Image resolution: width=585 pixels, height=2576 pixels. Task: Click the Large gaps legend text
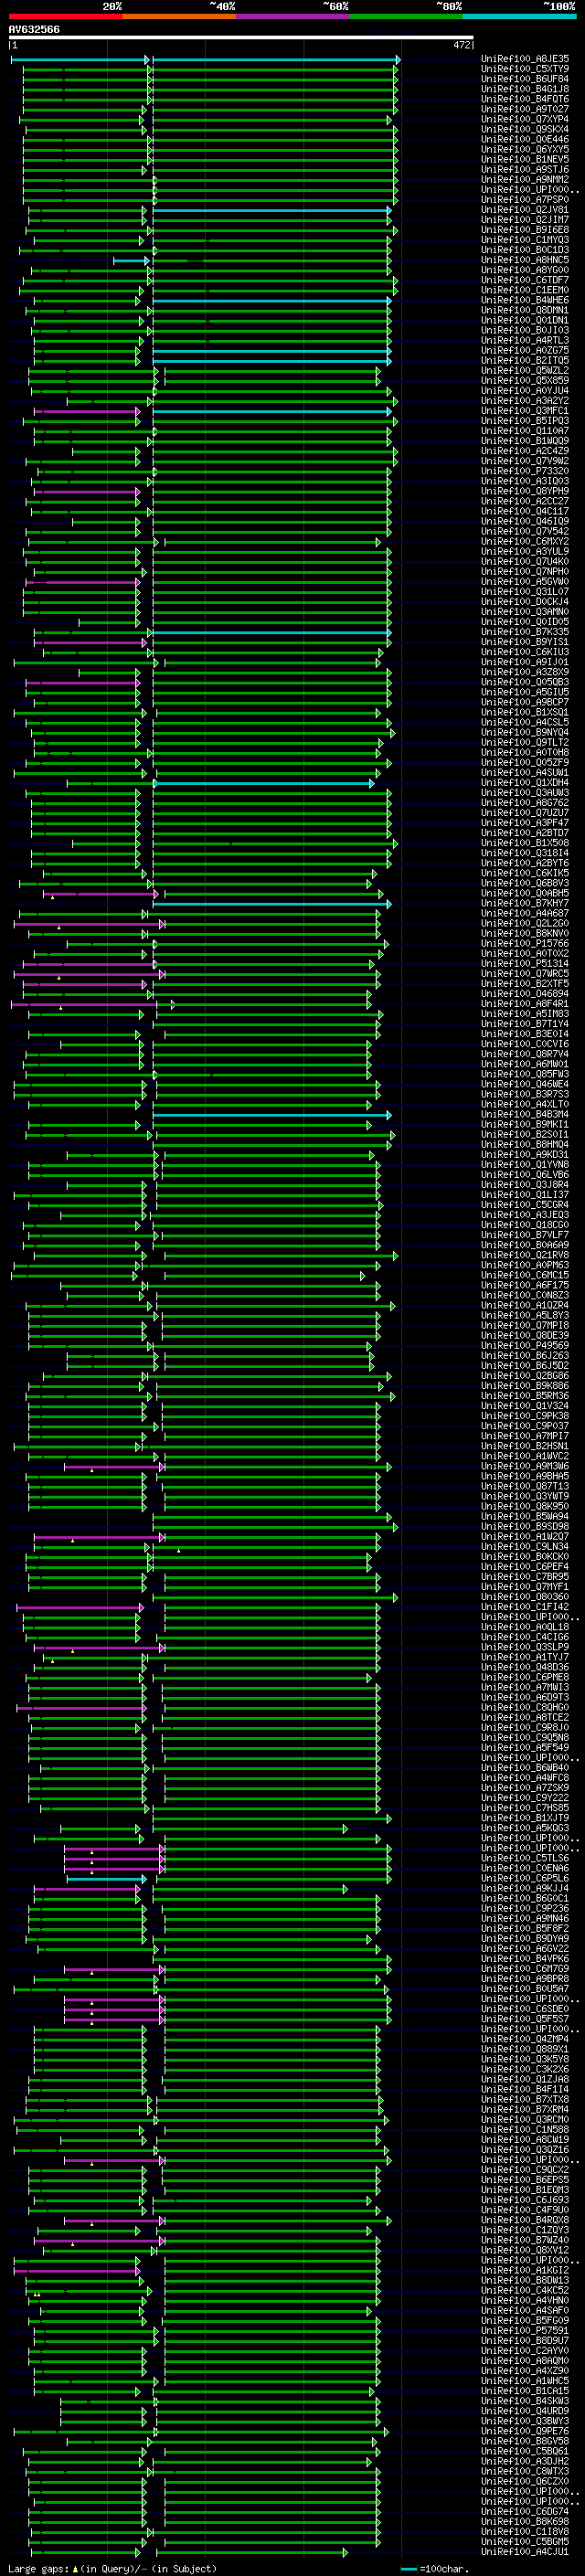(112, 2568)
